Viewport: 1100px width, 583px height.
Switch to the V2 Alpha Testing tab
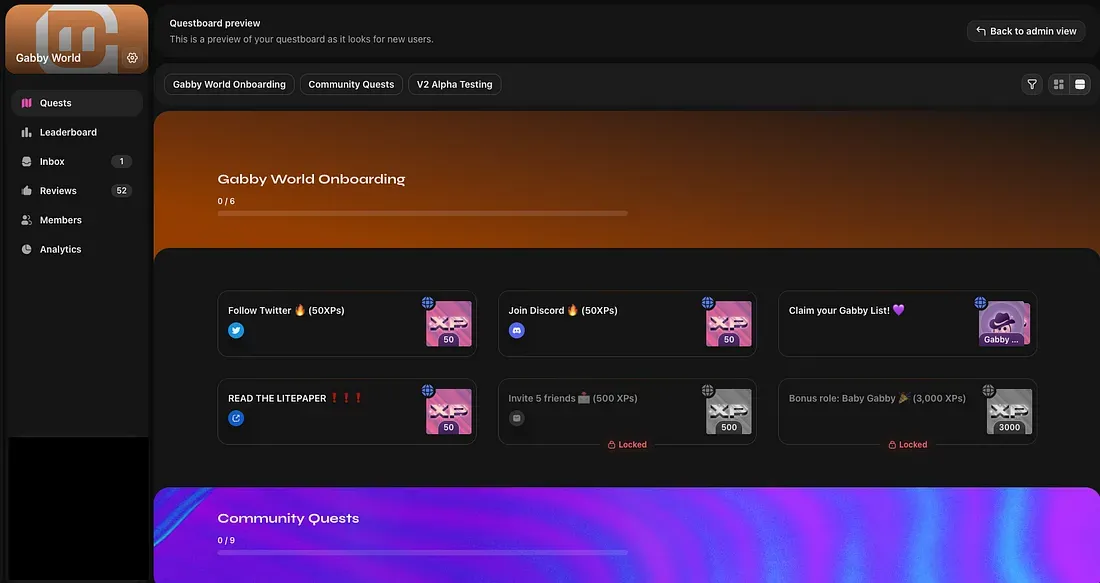pos(454,84)
